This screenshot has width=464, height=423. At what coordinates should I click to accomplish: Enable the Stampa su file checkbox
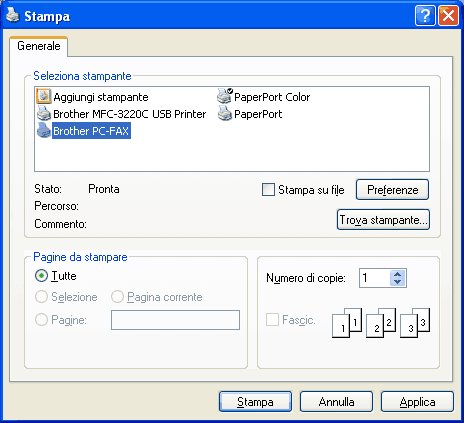pyautogui.click(x=268, y=190)
